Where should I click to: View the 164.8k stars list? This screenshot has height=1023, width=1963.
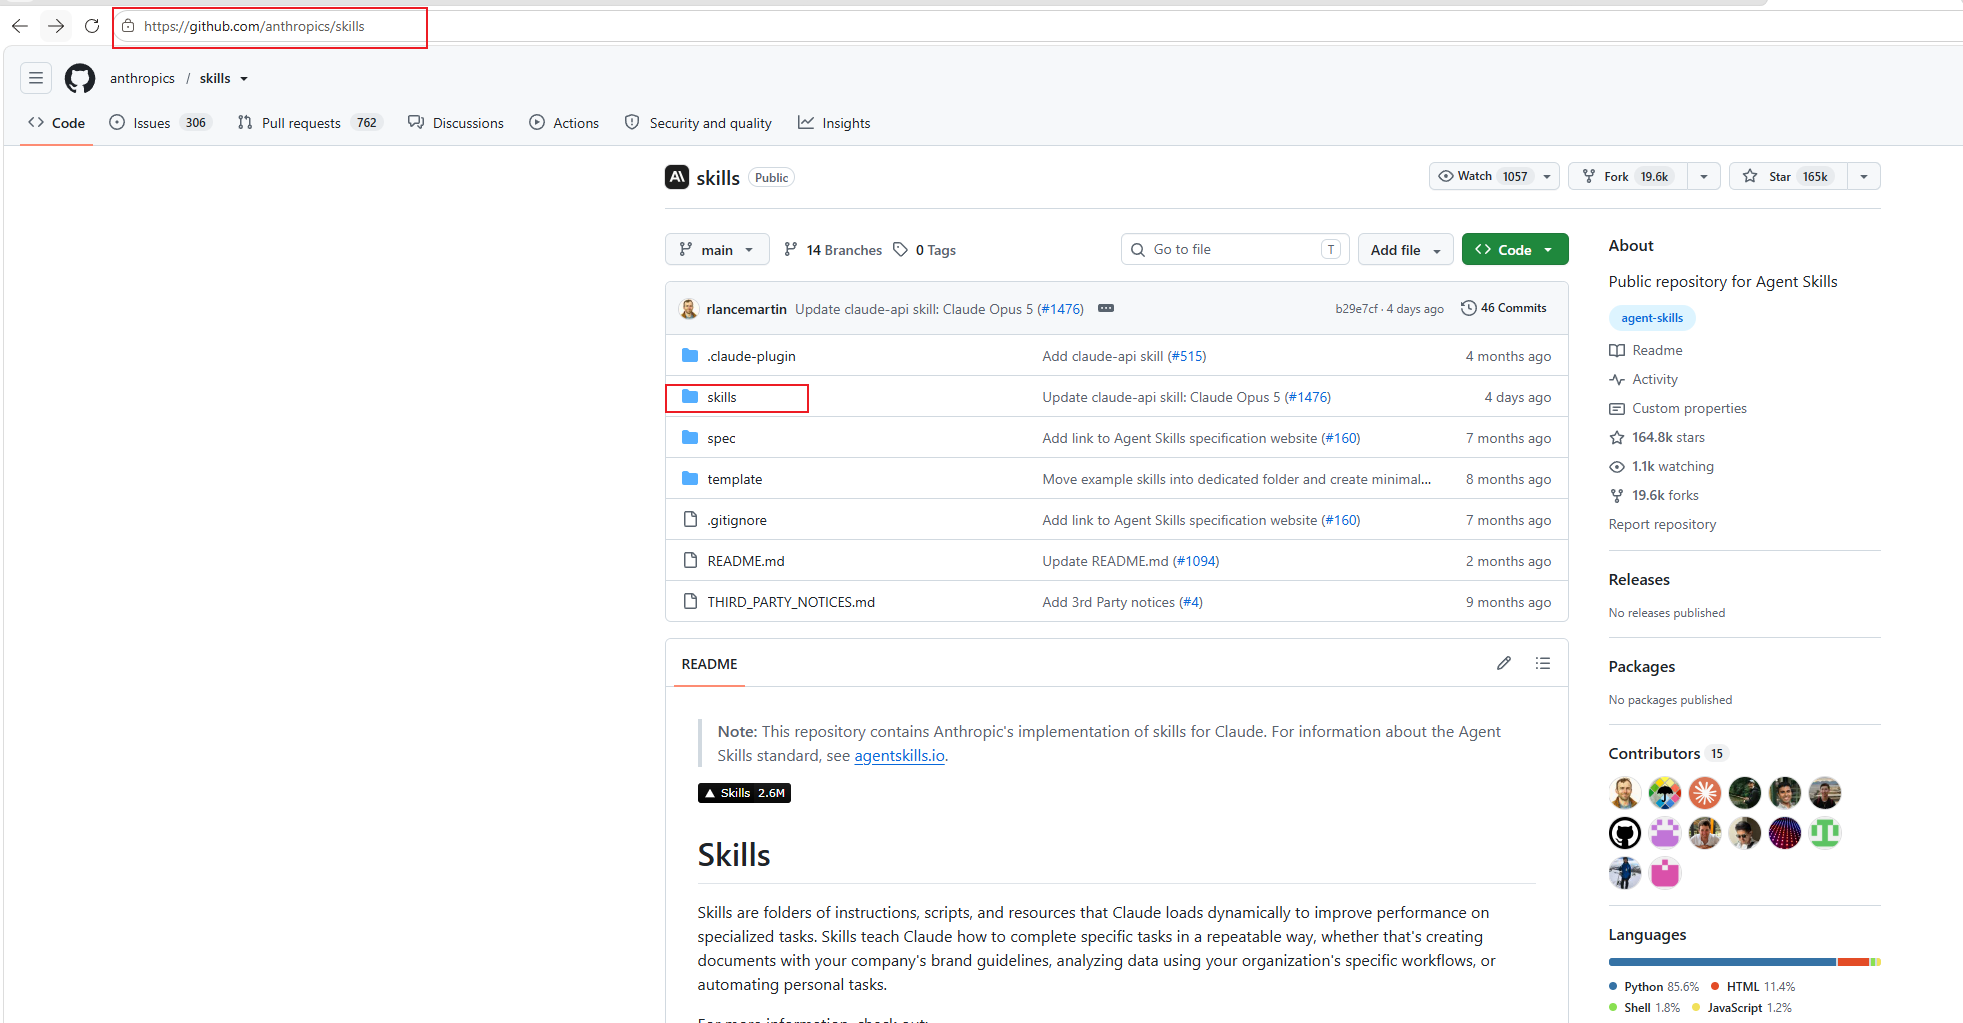point(1658,437)
